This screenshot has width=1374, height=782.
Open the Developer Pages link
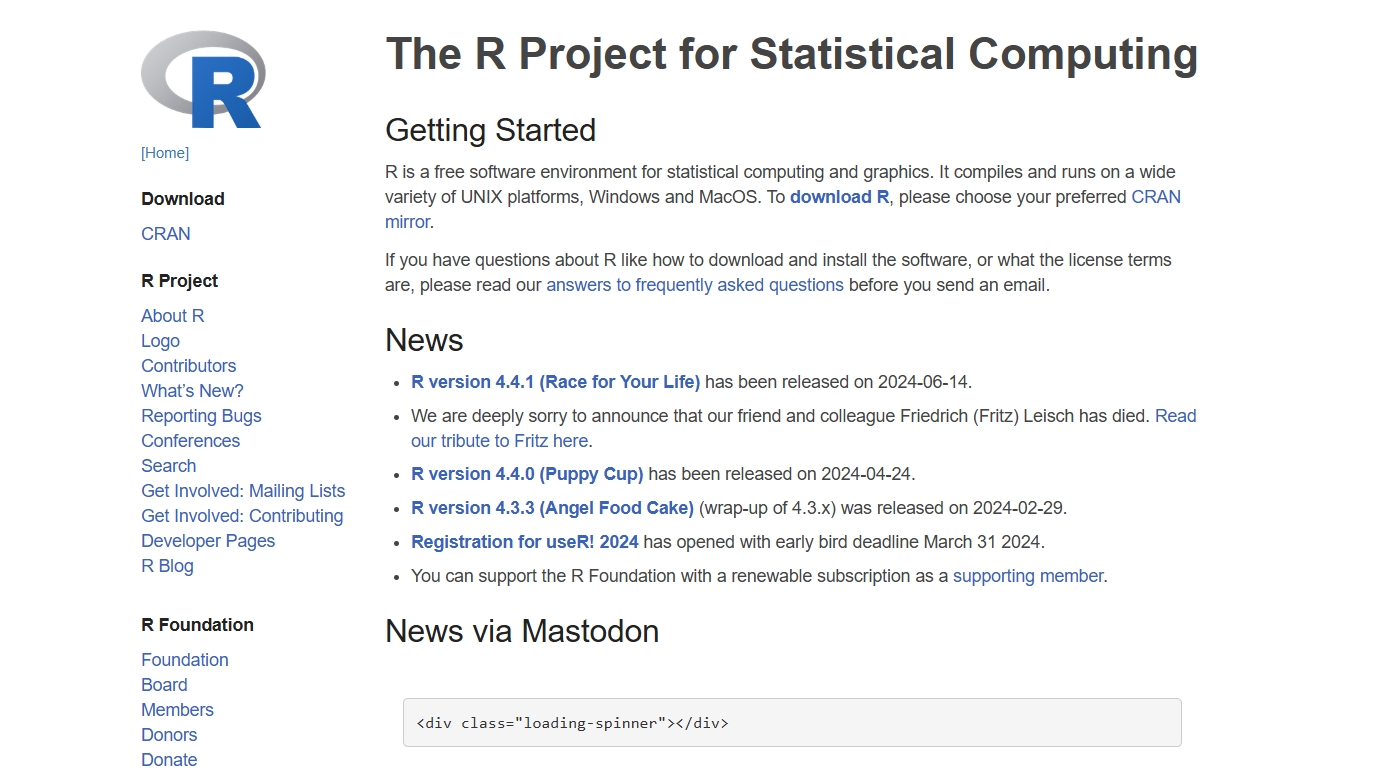[208, 541]
